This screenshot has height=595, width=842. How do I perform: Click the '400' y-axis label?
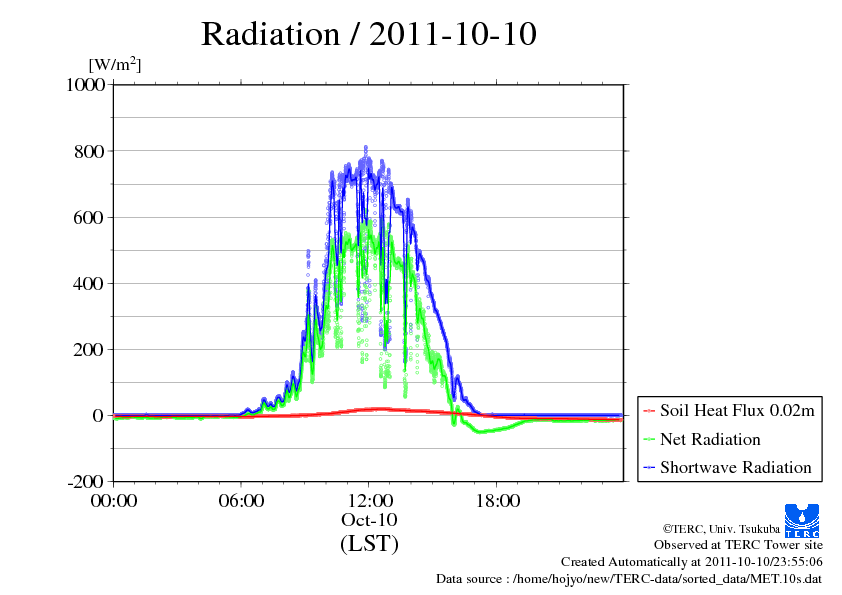point(89,284)
